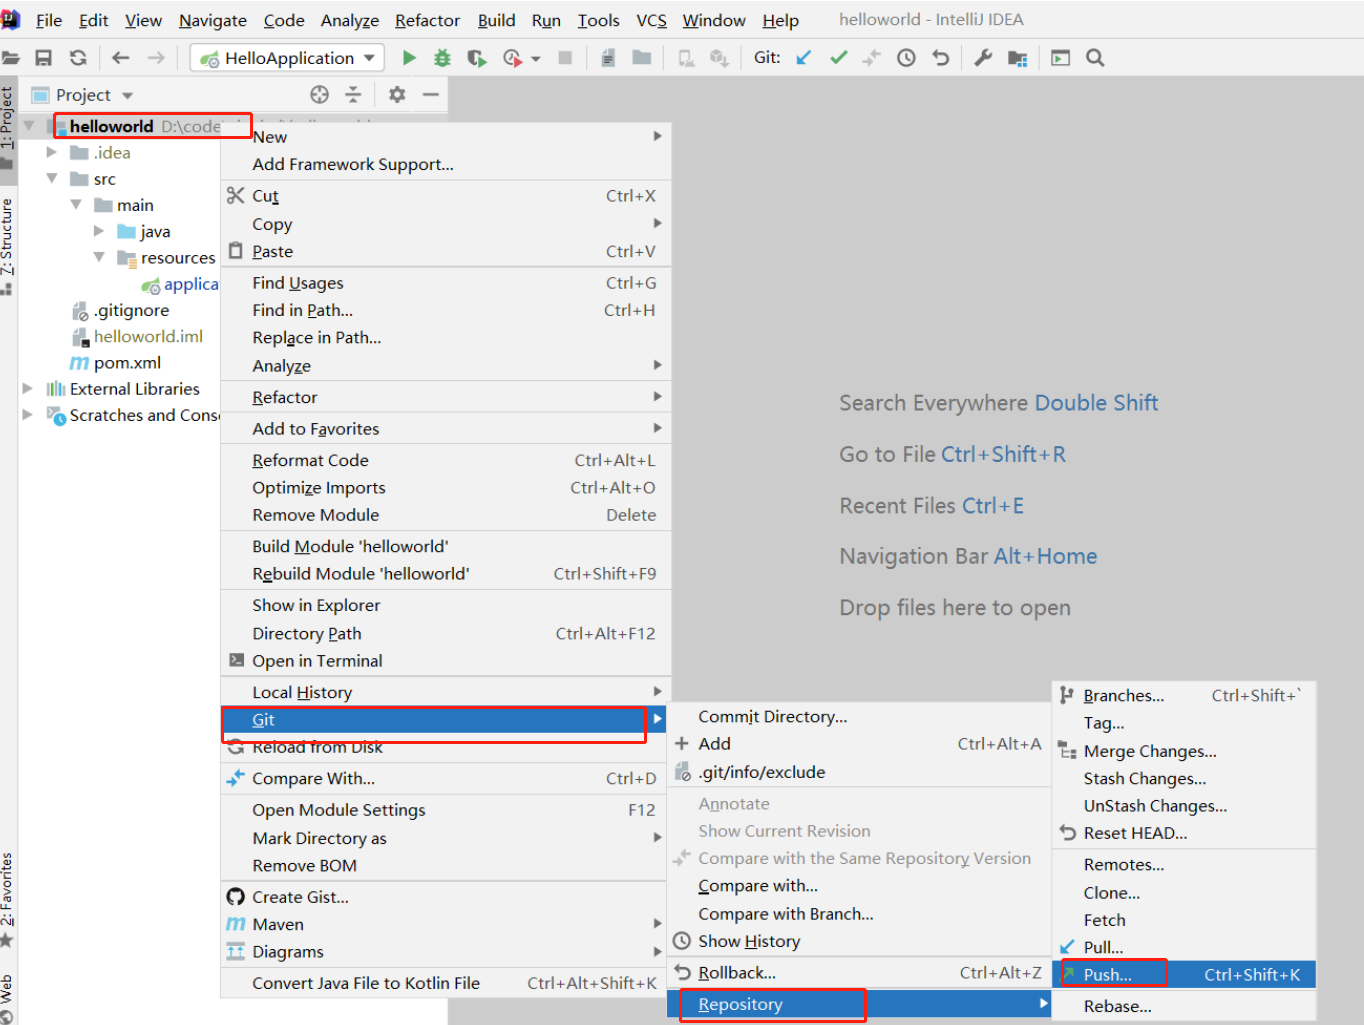Select Open in Terminal from the context menu
This screenshot has width=1364, height=1025.
445,661
